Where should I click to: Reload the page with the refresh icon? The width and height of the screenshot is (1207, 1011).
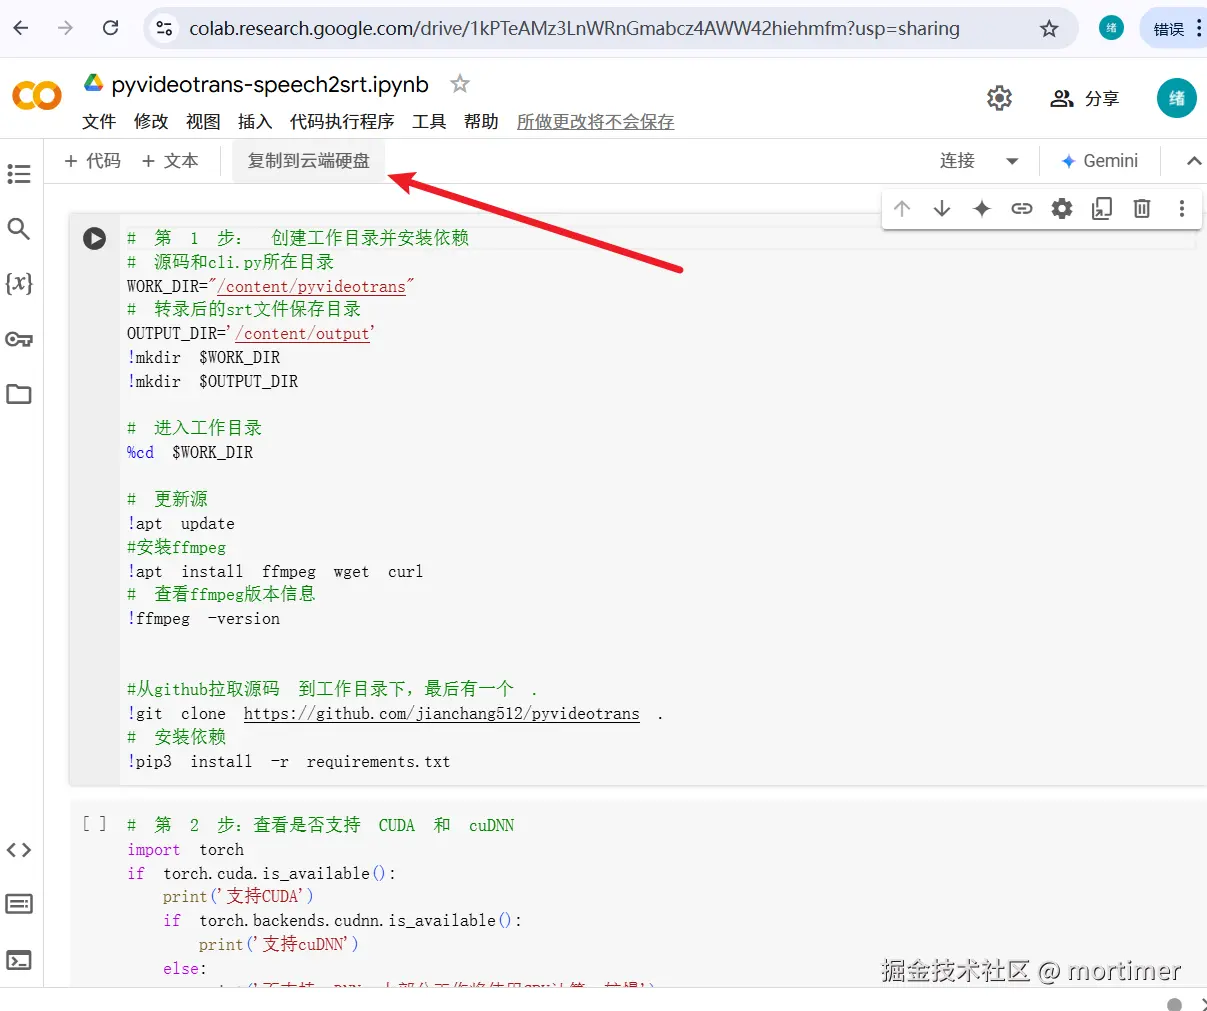pyautogui.click(x=111, y=28)
